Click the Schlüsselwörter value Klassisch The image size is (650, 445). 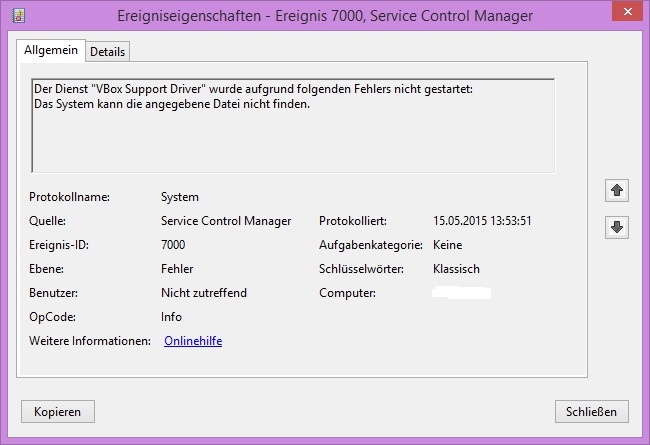[x=456, y=269]
